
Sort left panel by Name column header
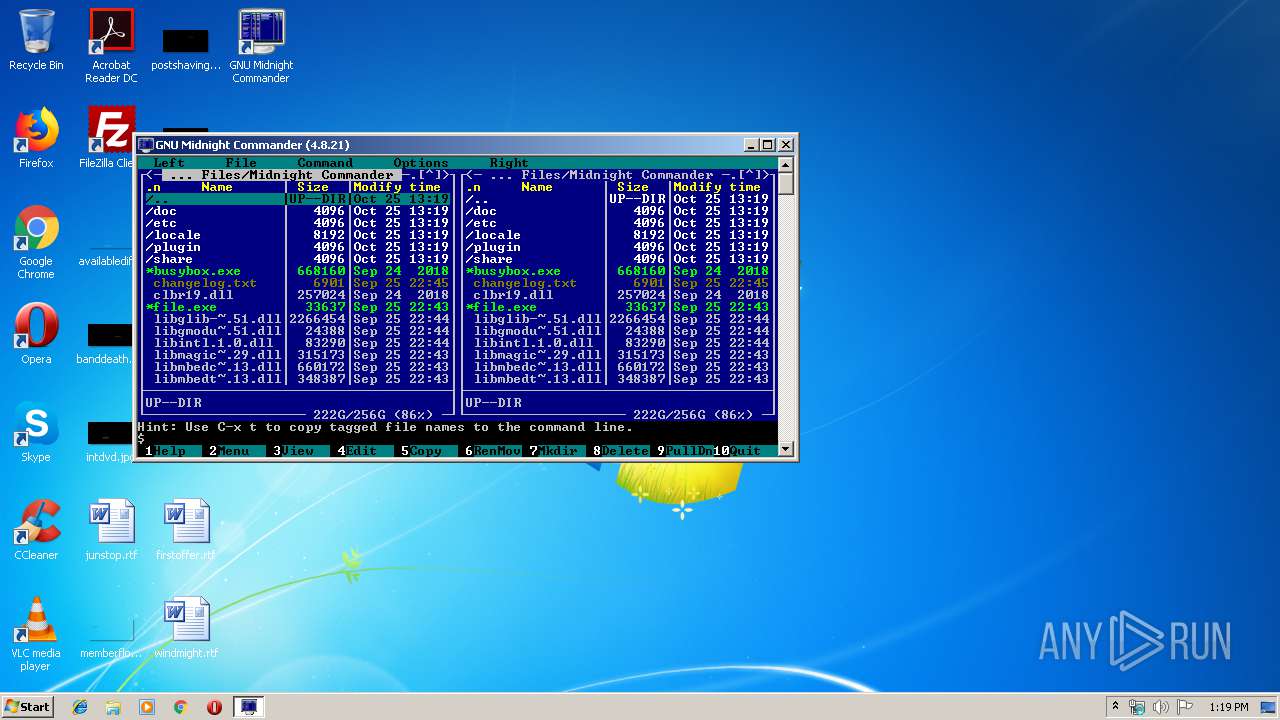click(x=217, y=187)
